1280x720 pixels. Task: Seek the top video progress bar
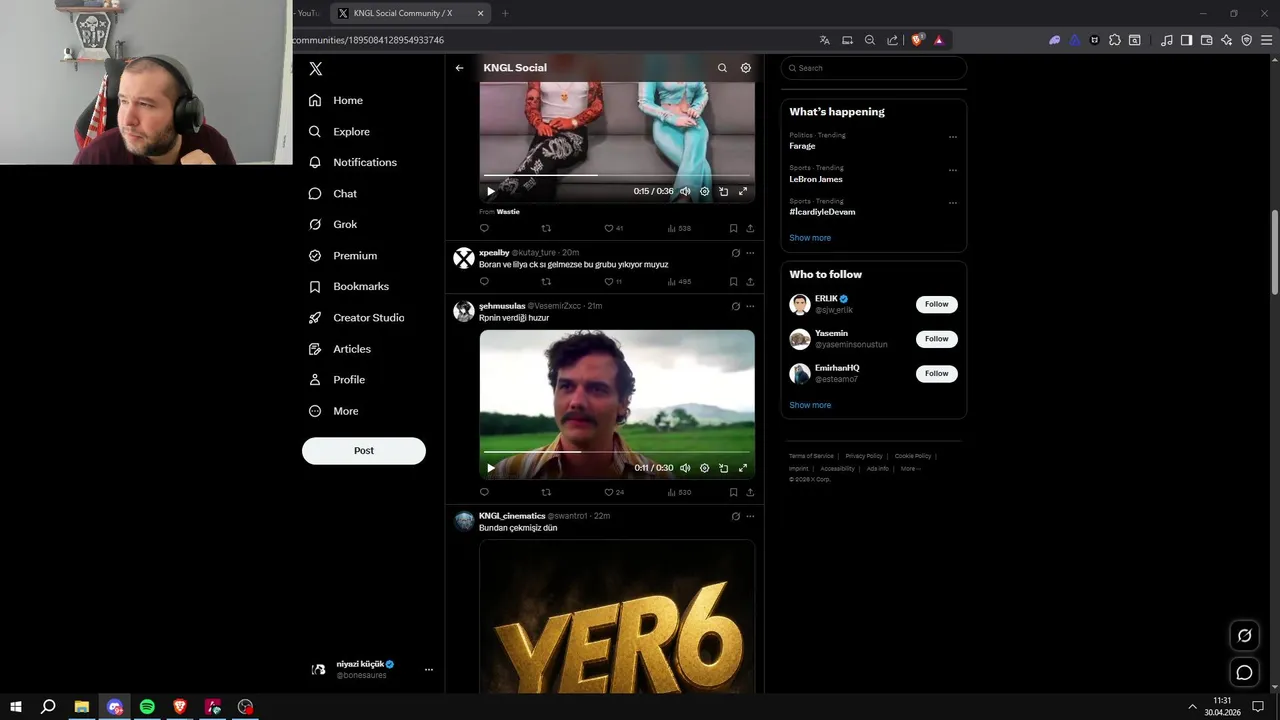[616, 175]
